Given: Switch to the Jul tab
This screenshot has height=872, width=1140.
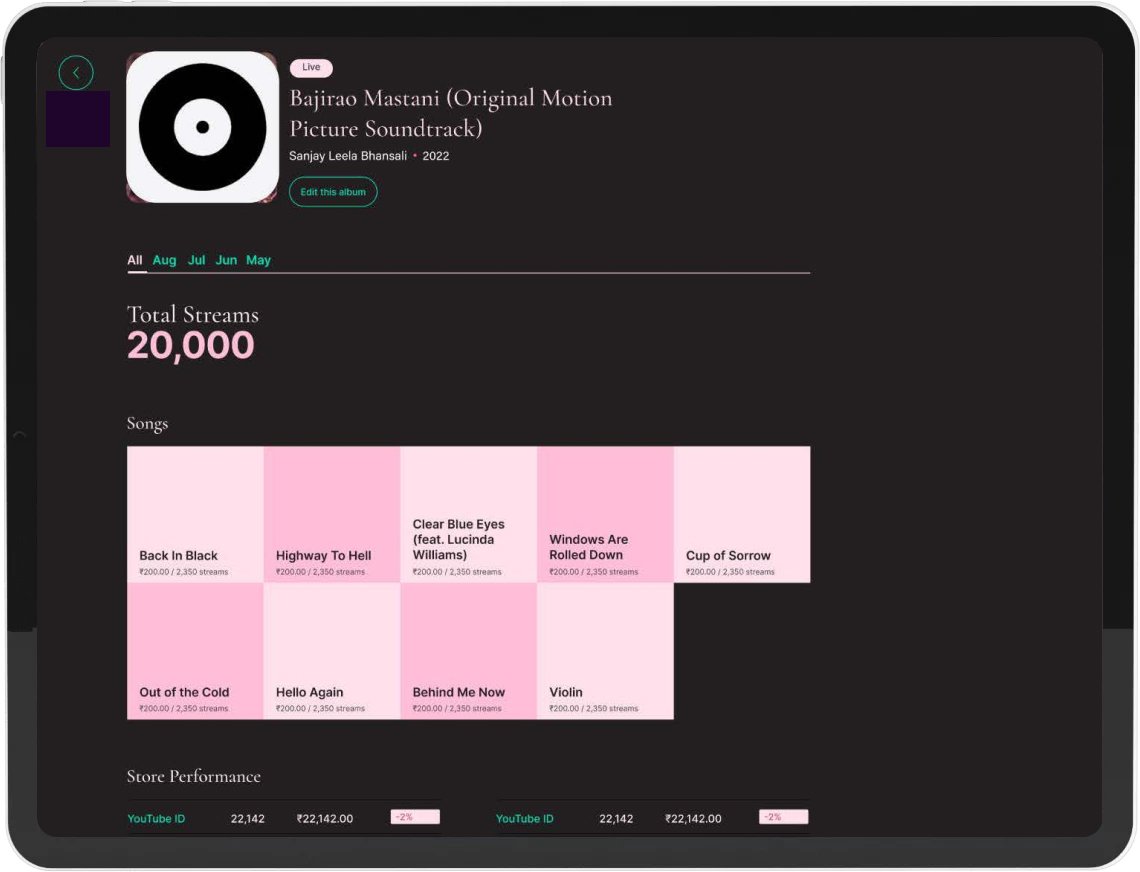Looking at the screenshot, I should tap(196, 260).
